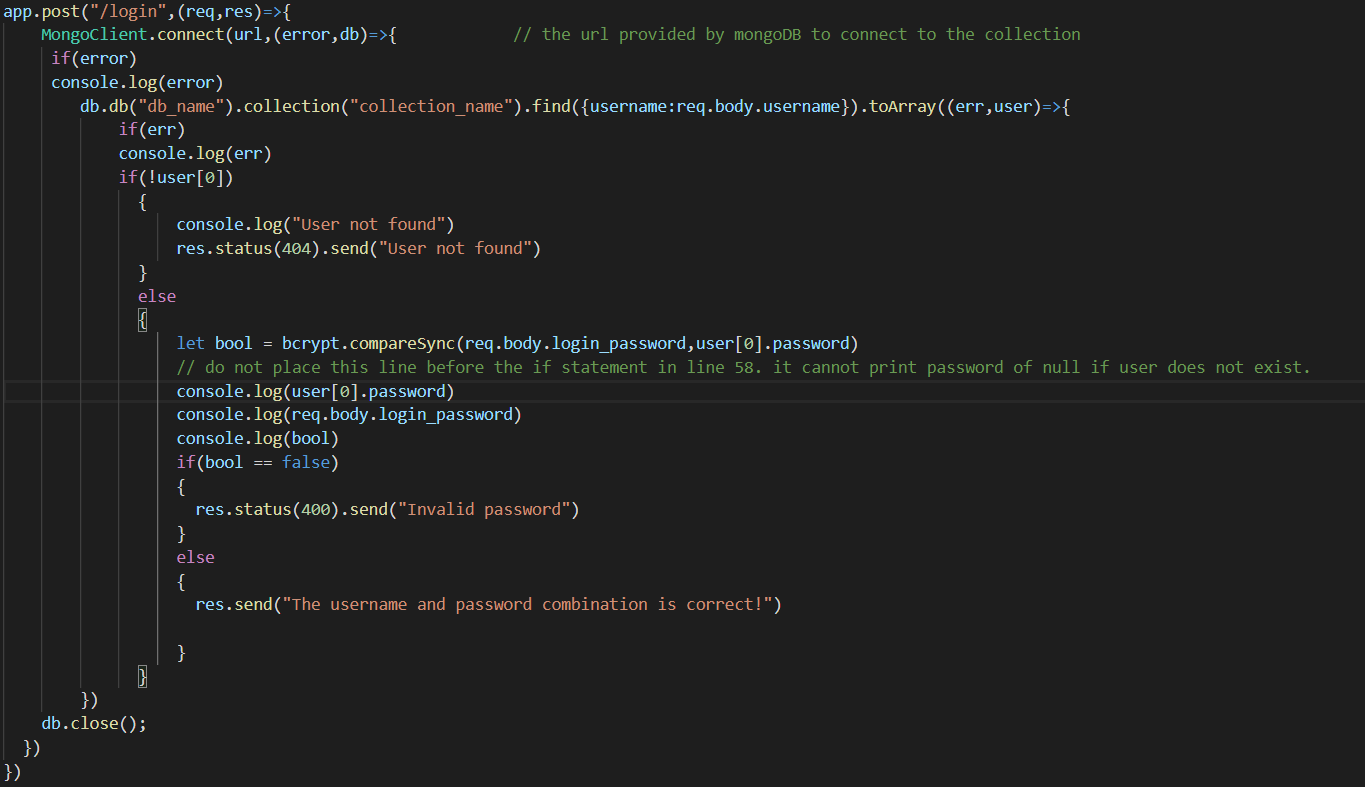Click the if(error) line

[94, 58]
